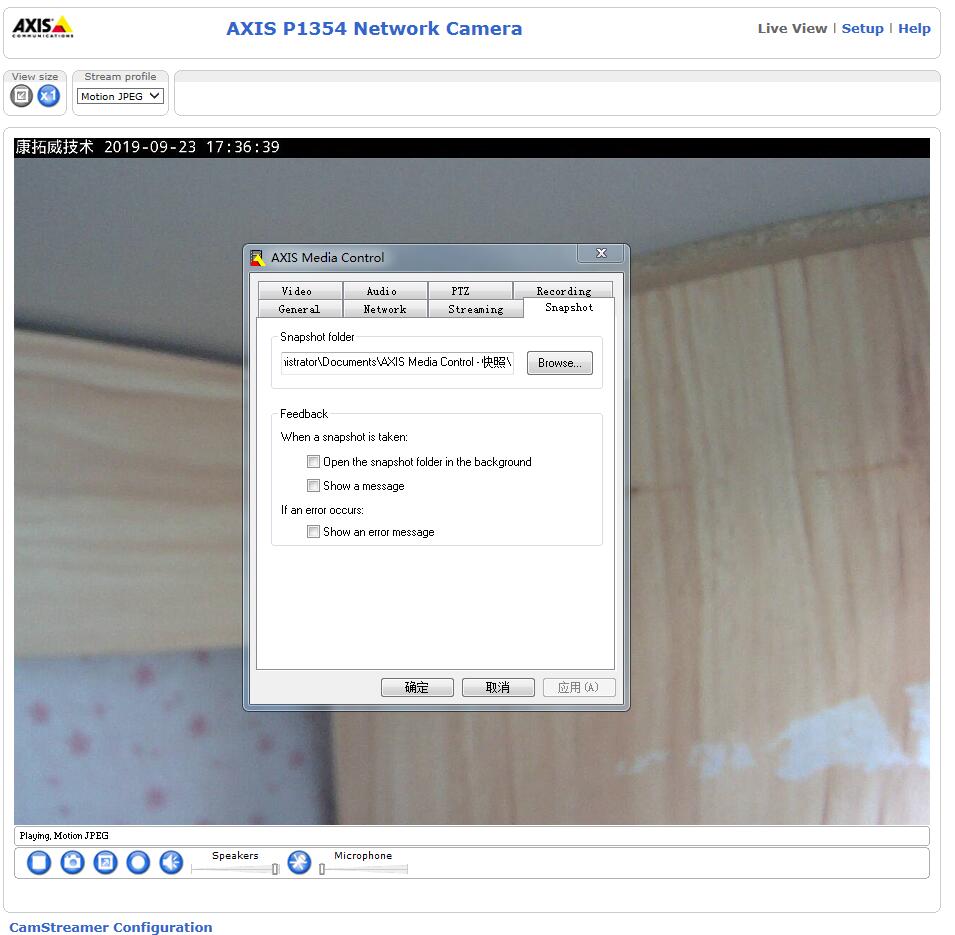This screenshot has height=935, width=955.
Task: Click the fit-to-window view size icon
Action: pyautogui.click(x=22, y=96)
